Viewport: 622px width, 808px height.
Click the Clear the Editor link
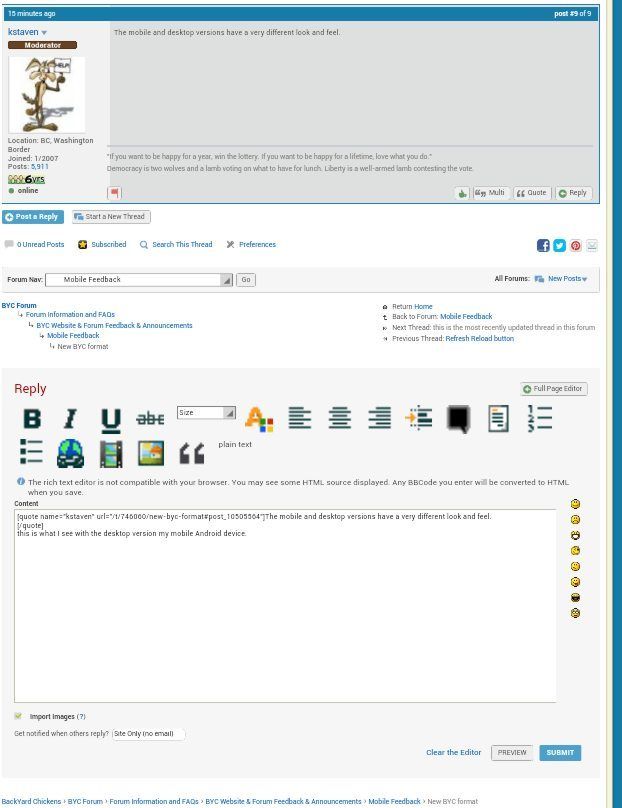(x=453, y=752)
